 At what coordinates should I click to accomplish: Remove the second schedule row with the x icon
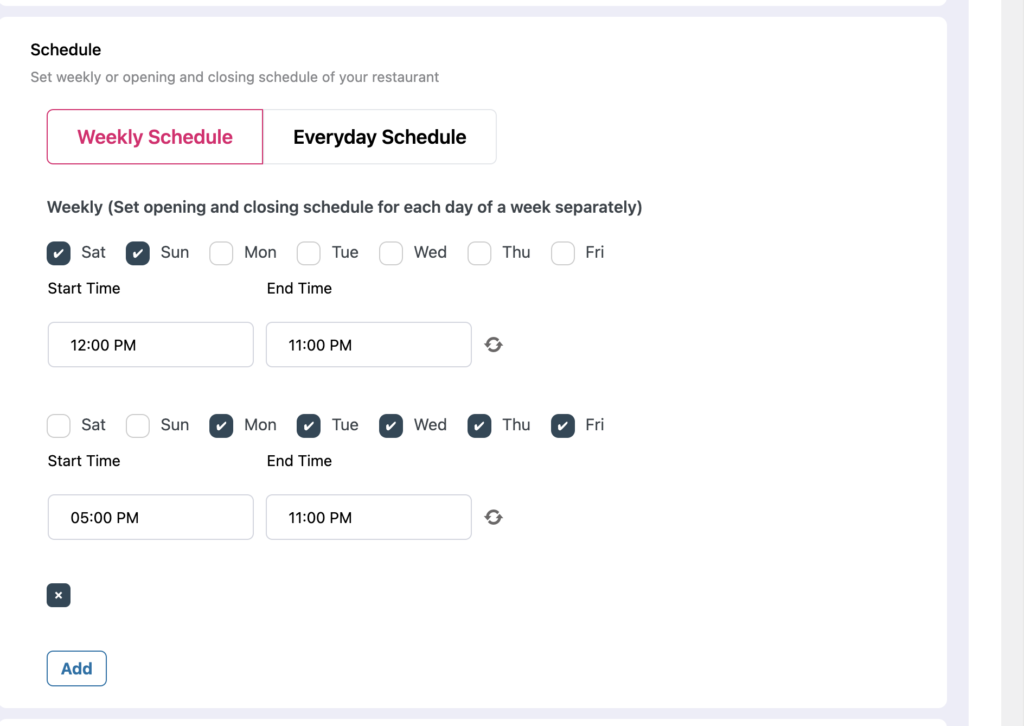click(x=58, y=596)
